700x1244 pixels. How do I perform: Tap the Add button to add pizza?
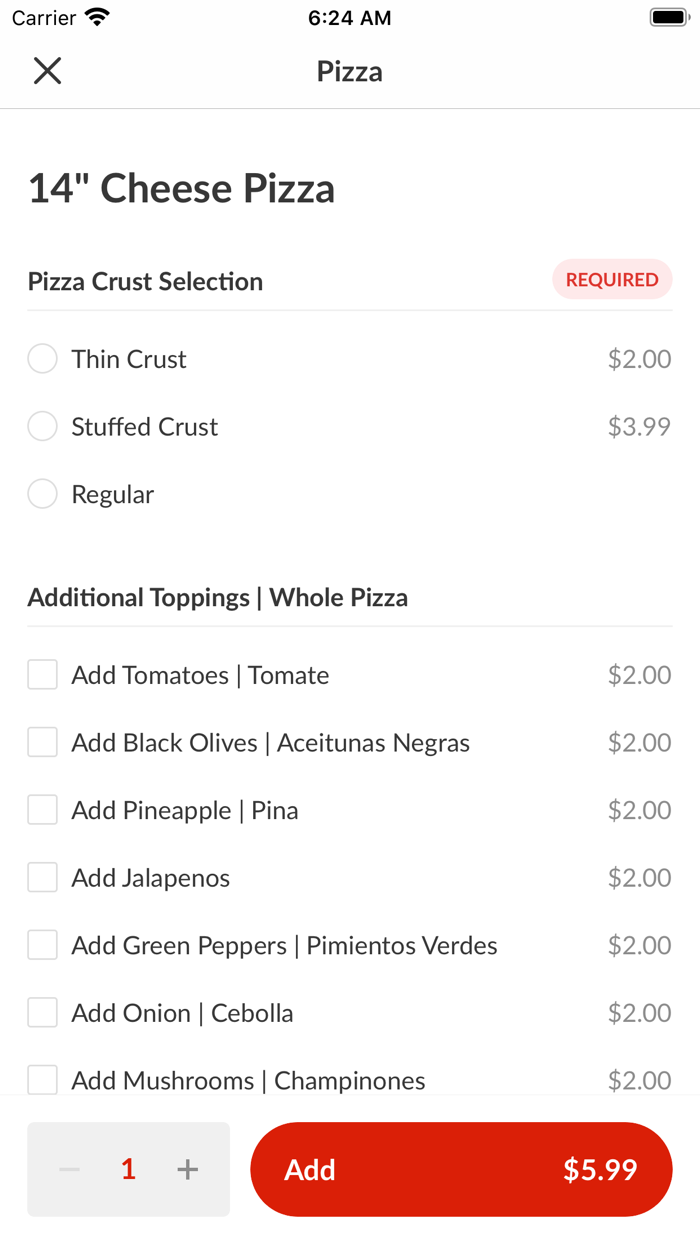(311, 1169)
